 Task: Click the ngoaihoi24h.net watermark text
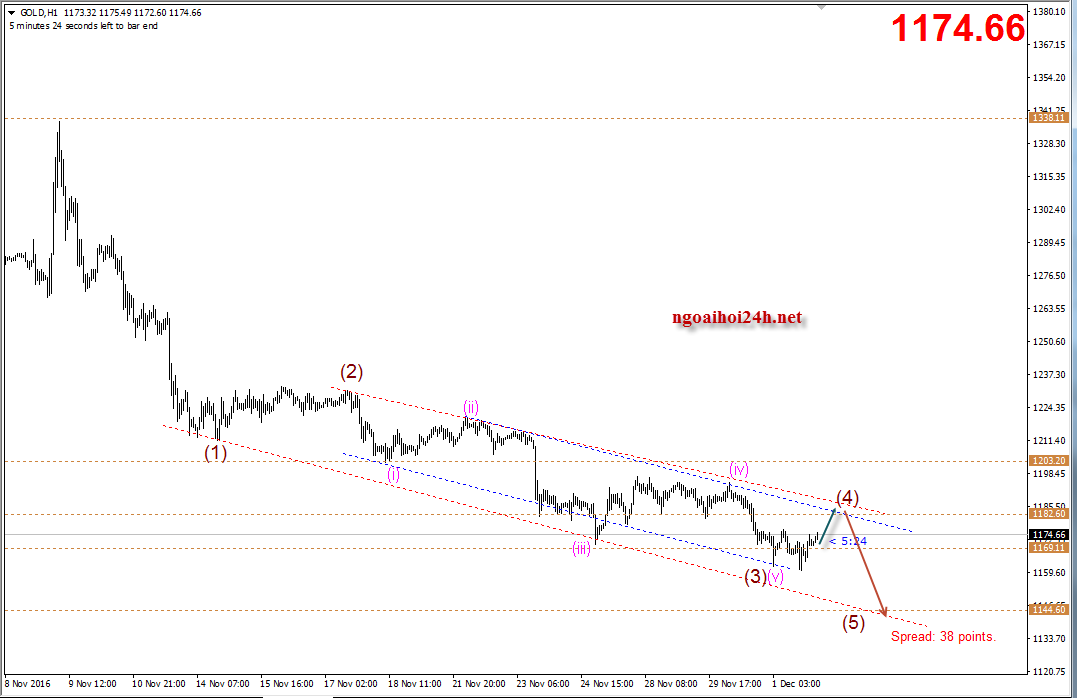738,318
